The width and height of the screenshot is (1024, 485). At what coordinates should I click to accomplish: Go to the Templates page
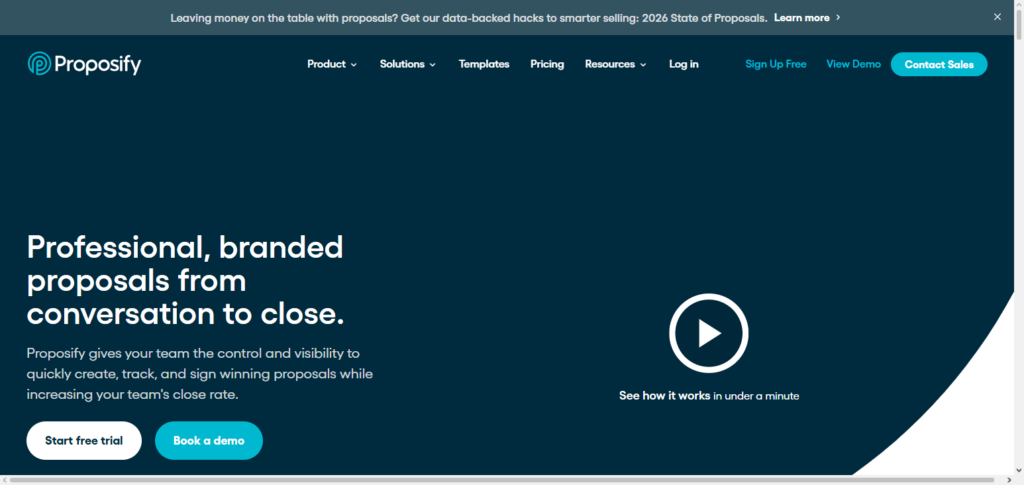(x=484, y=64)
